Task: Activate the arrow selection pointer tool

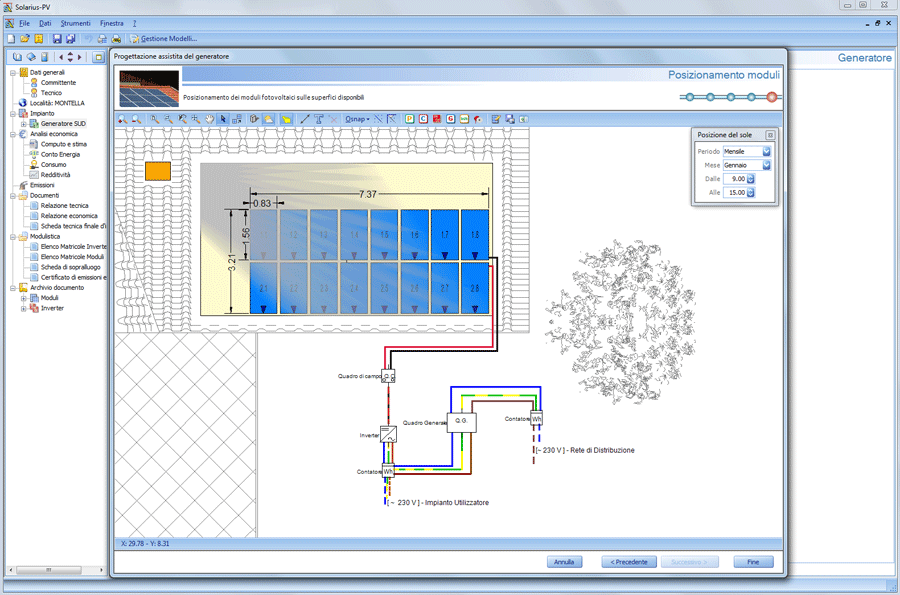Action: (223, 119)
